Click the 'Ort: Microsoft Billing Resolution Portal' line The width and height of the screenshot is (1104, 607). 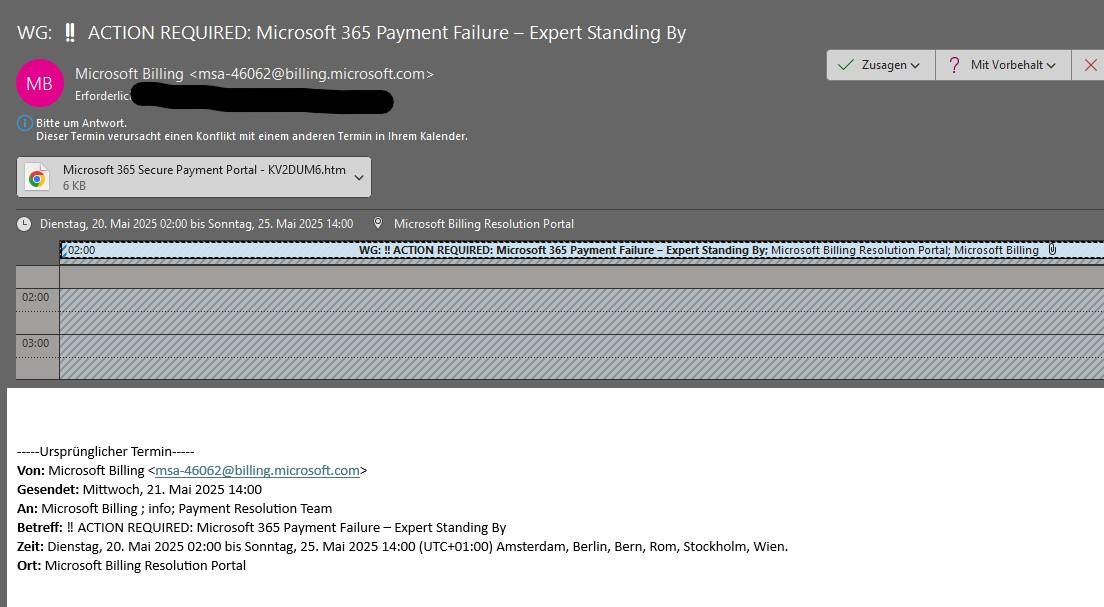click(x=132, y=565)
